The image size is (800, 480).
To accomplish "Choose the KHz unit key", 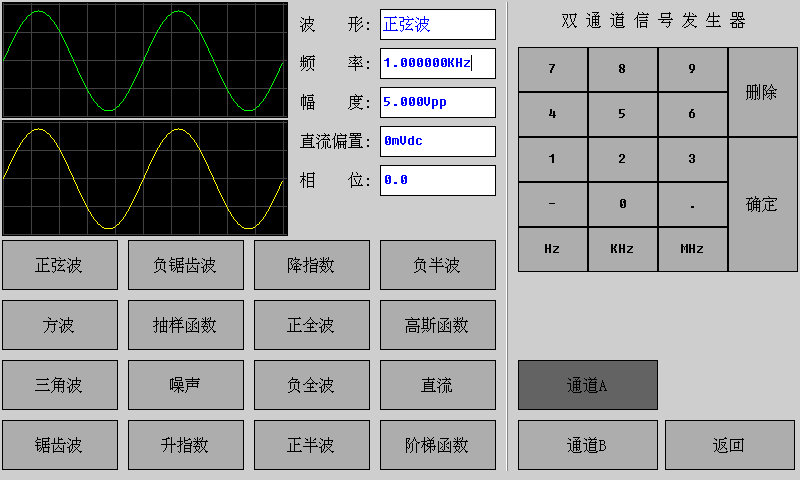I will [x=622, y=249].
